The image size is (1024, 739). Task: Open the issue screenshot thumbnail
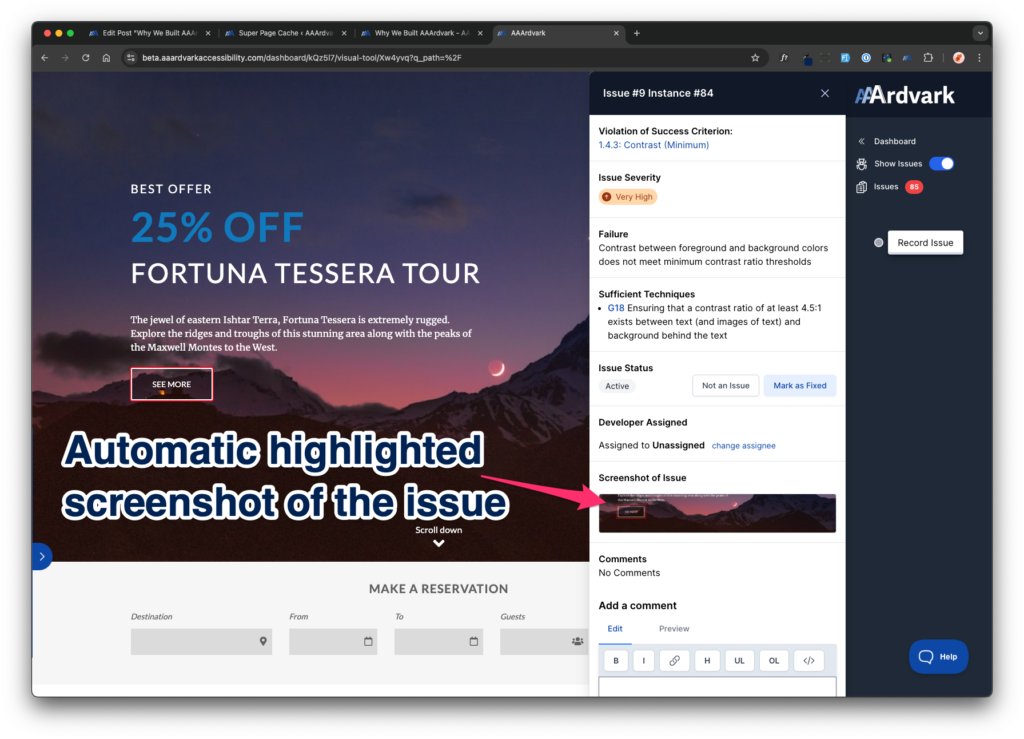point(717,513)
